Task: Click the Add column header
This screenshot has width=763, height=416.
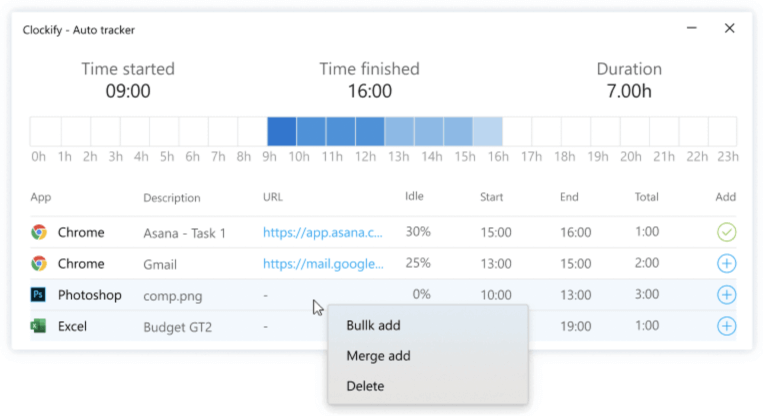Action: (x=726, y=197)
